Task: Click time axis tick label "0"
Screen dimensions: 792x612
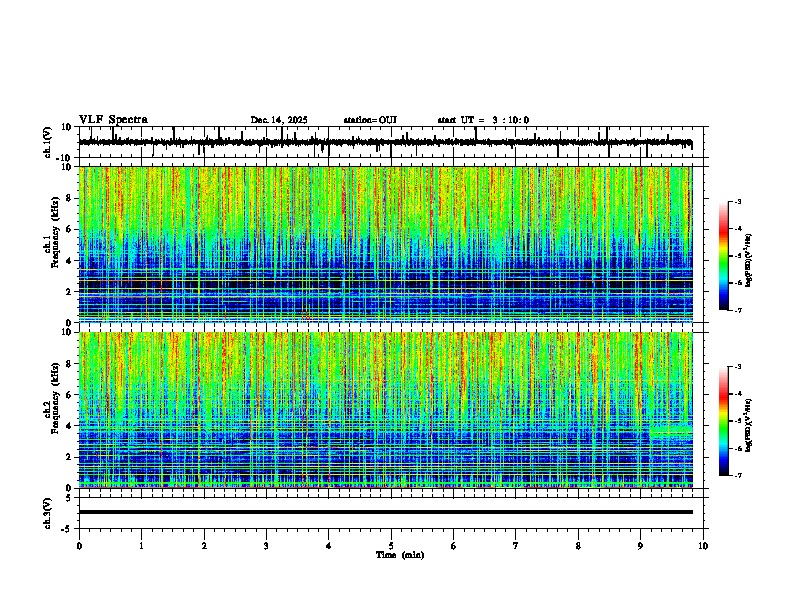Action: (x=79, y=546)
